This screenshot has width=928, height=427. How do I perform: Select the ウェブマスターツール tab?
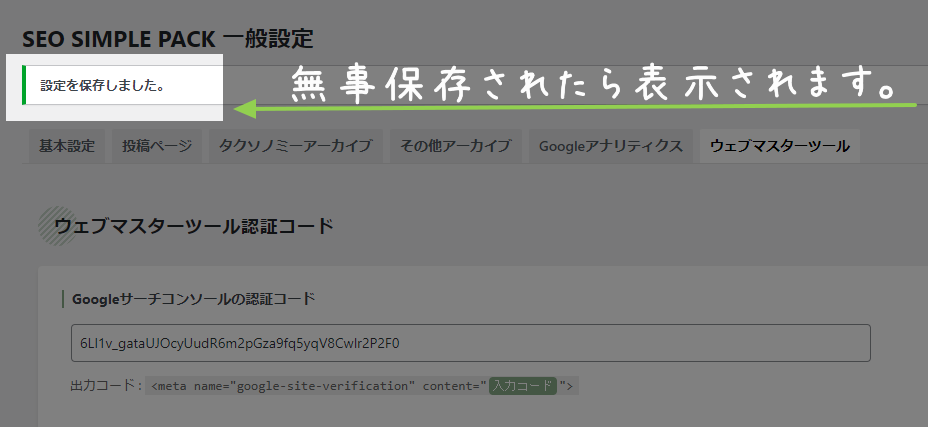[x=780, y=146]
